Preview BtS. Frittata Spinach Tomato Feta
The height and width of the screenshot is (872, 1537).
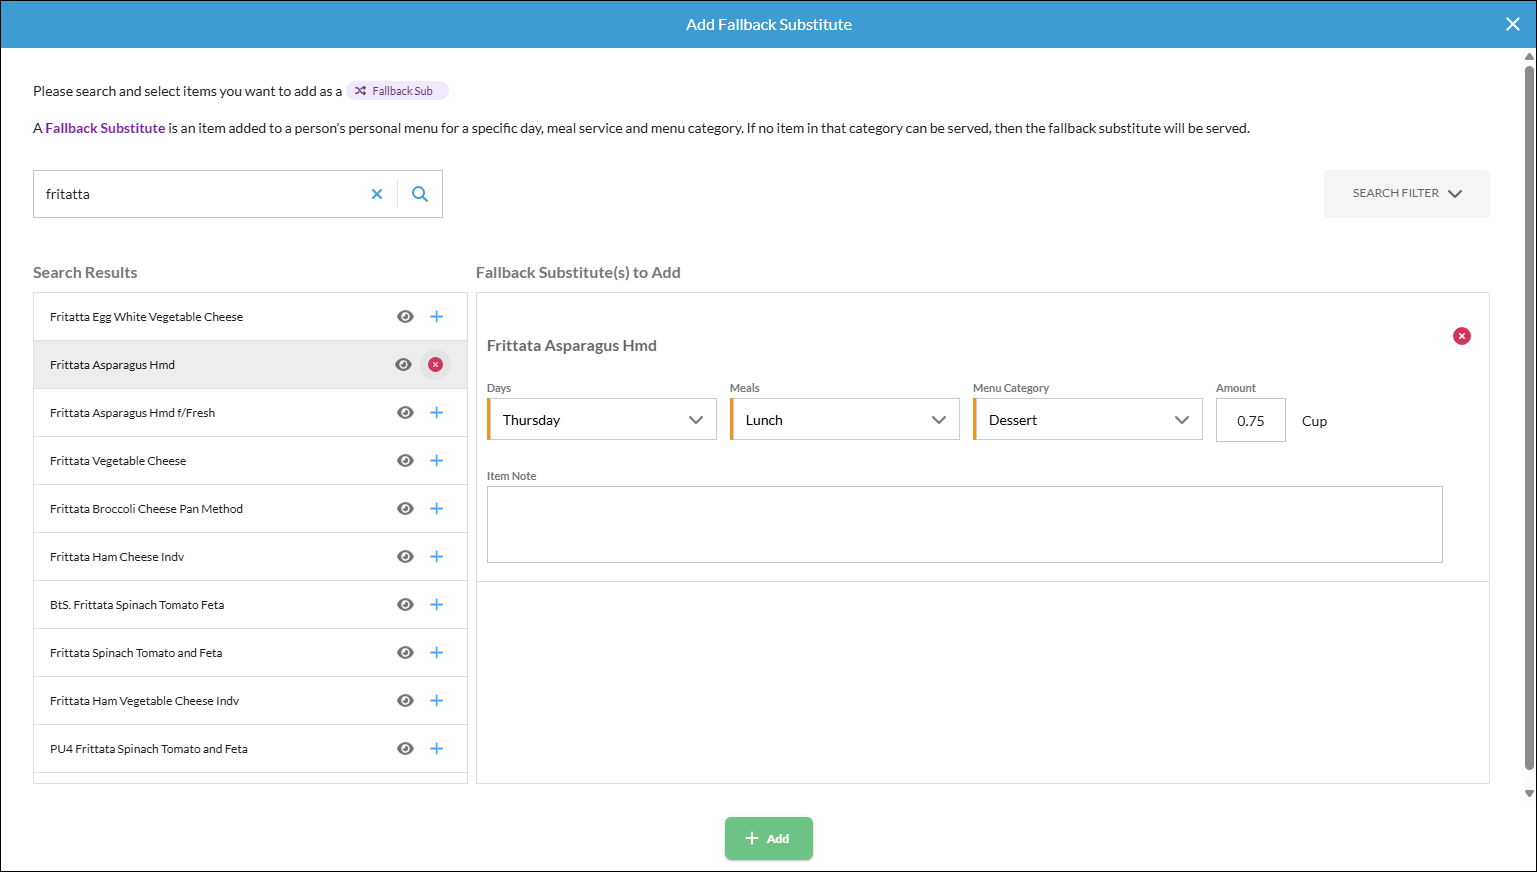point(405,605)
